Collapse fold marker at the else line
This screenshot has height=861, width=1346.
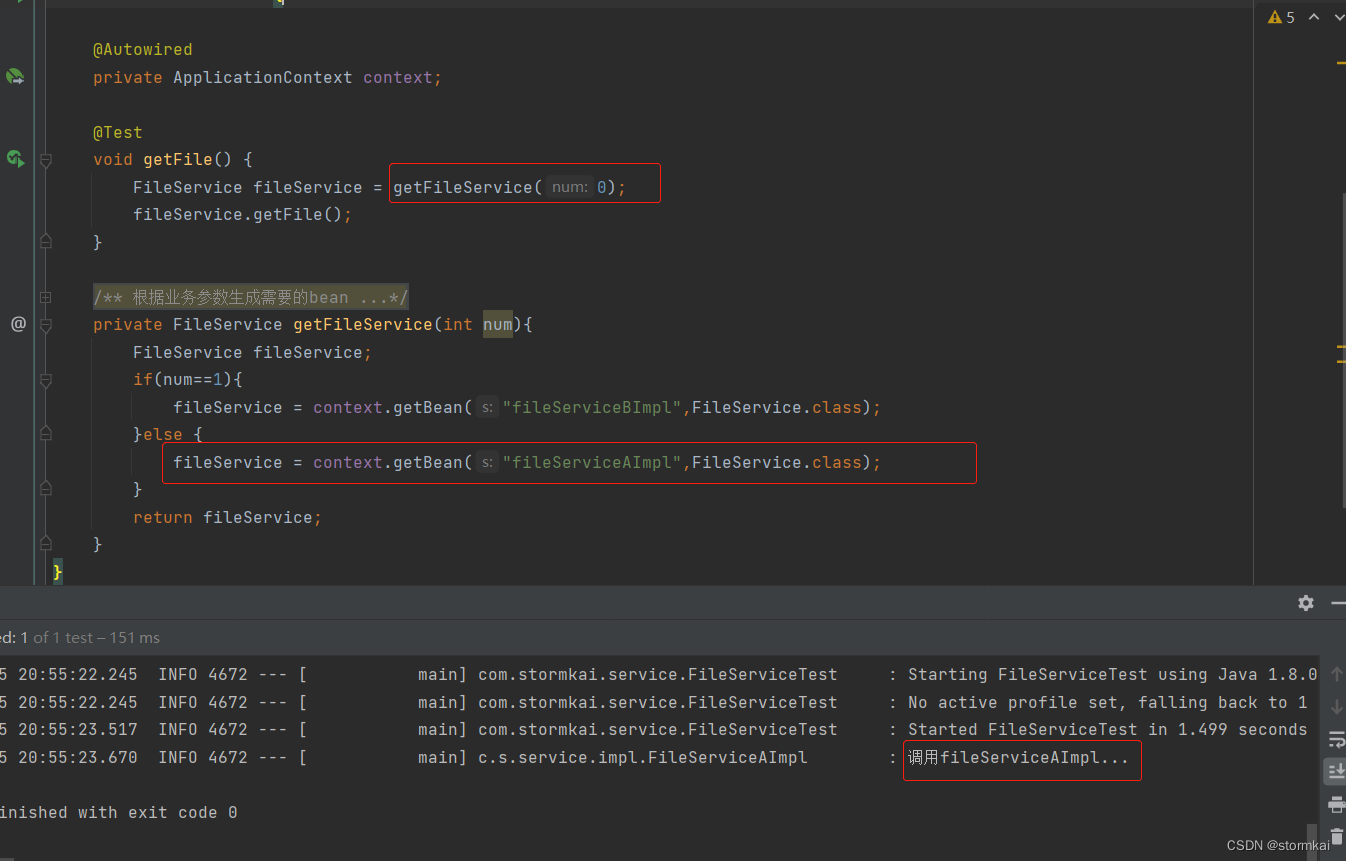pyautogui.click(x=46, y=433)
